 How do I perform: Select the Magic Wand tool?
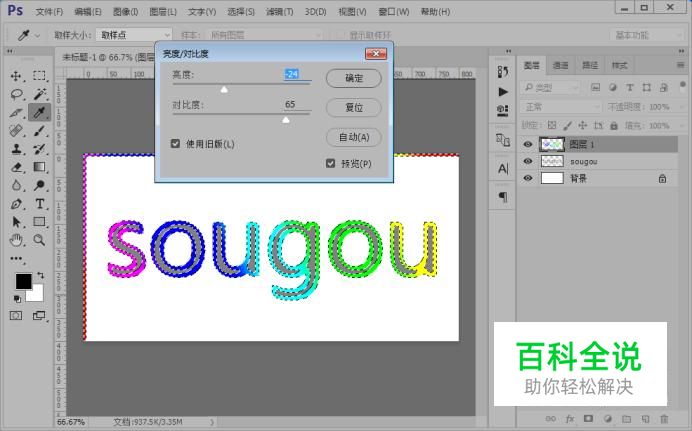point(40,94)
